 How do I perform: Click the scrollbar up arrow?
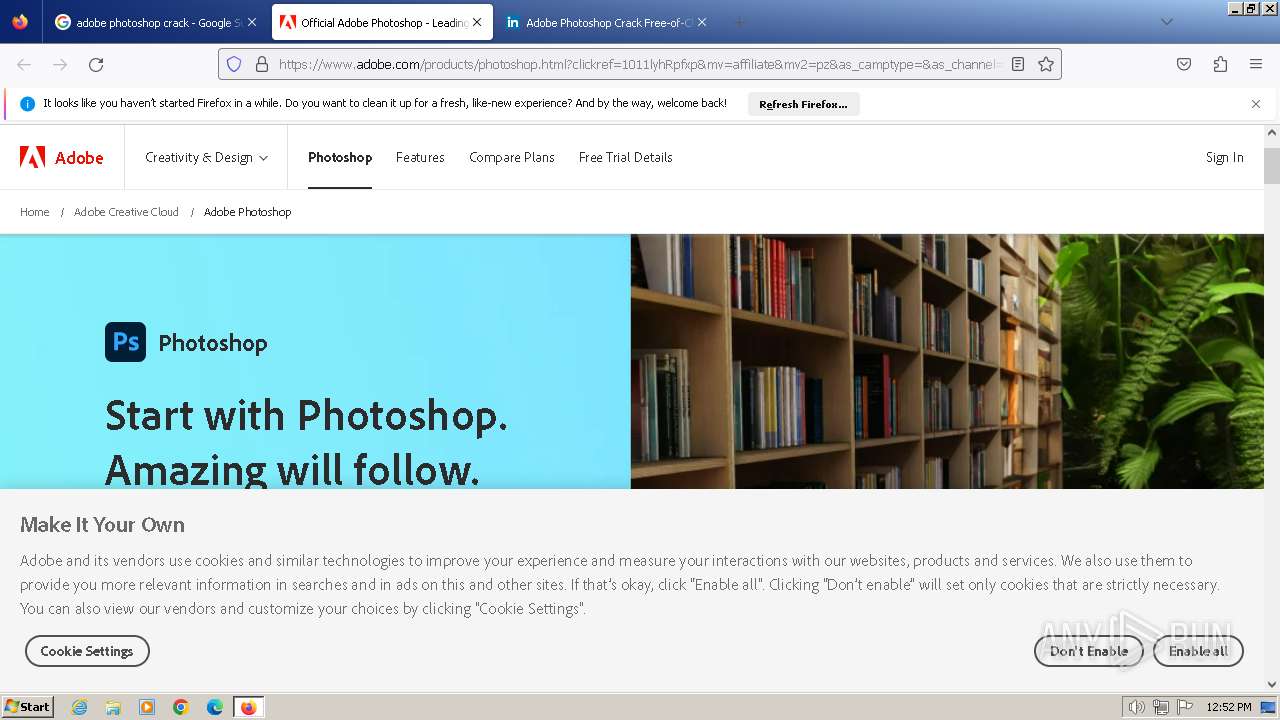click(x=1272, y=132)
